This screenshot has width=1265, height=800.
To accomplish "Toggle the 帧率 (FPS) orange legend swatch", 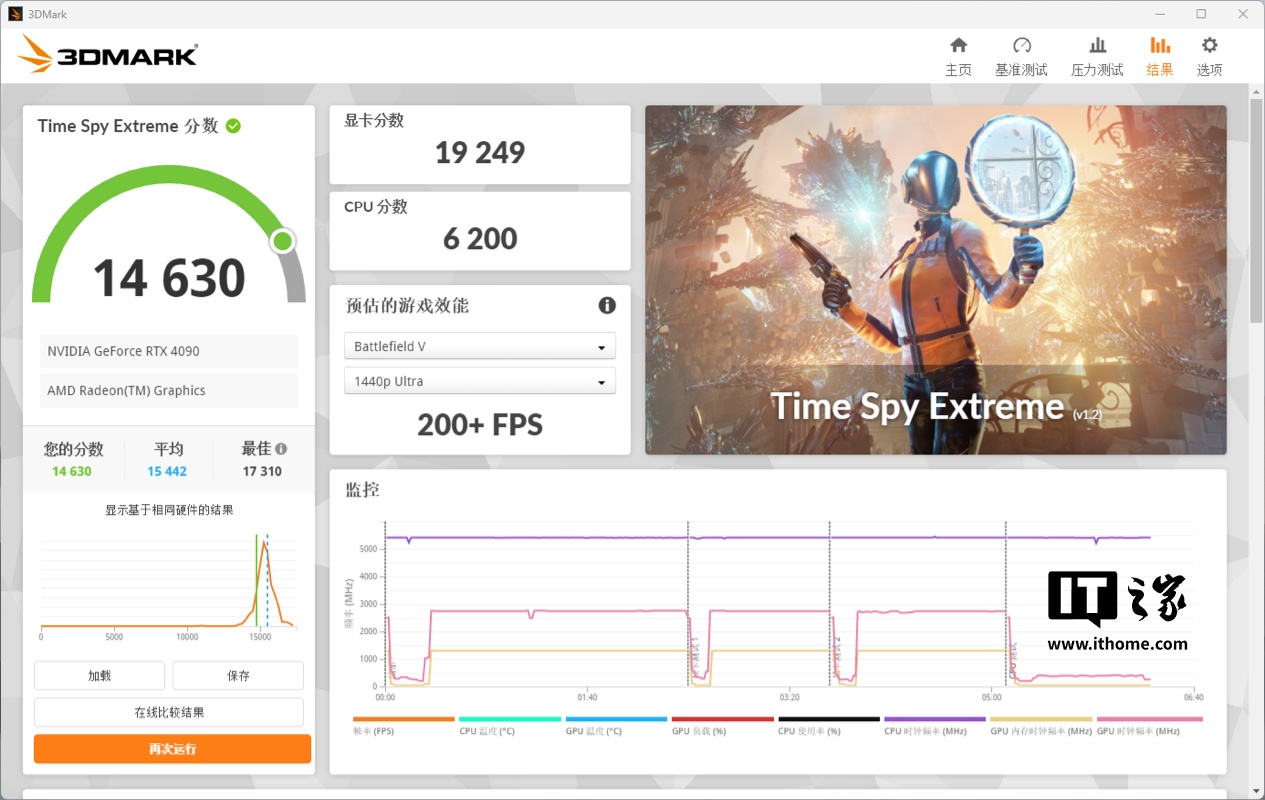I will [x=403, y=718].
